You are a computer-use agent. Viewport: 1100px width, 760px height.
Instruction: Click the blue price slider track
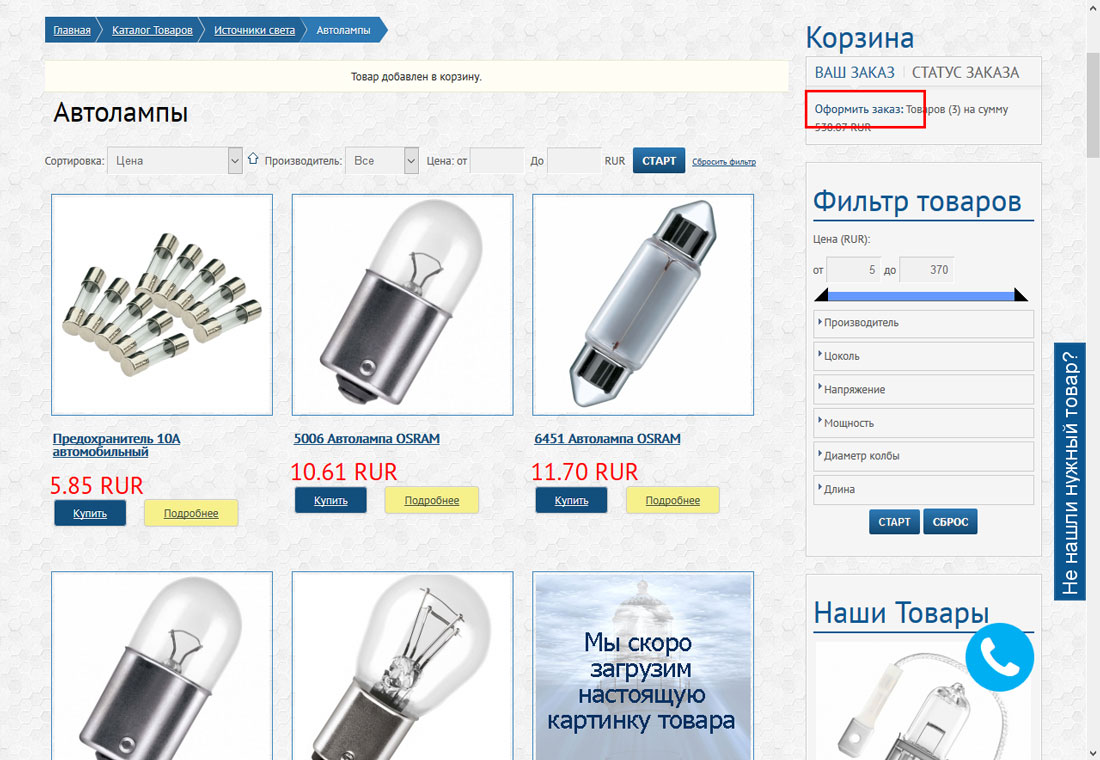point(921,296)
